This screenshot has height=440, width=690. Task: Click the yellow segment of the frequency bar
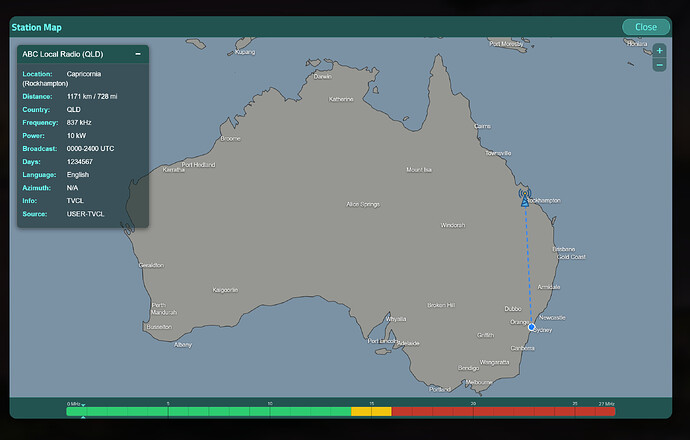click(370, 411)
